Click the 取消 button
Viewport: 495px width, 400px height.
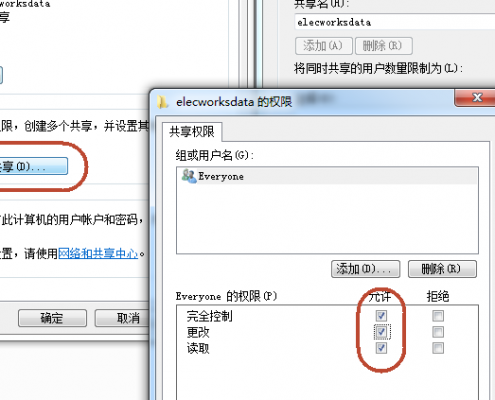pos(122,318)
